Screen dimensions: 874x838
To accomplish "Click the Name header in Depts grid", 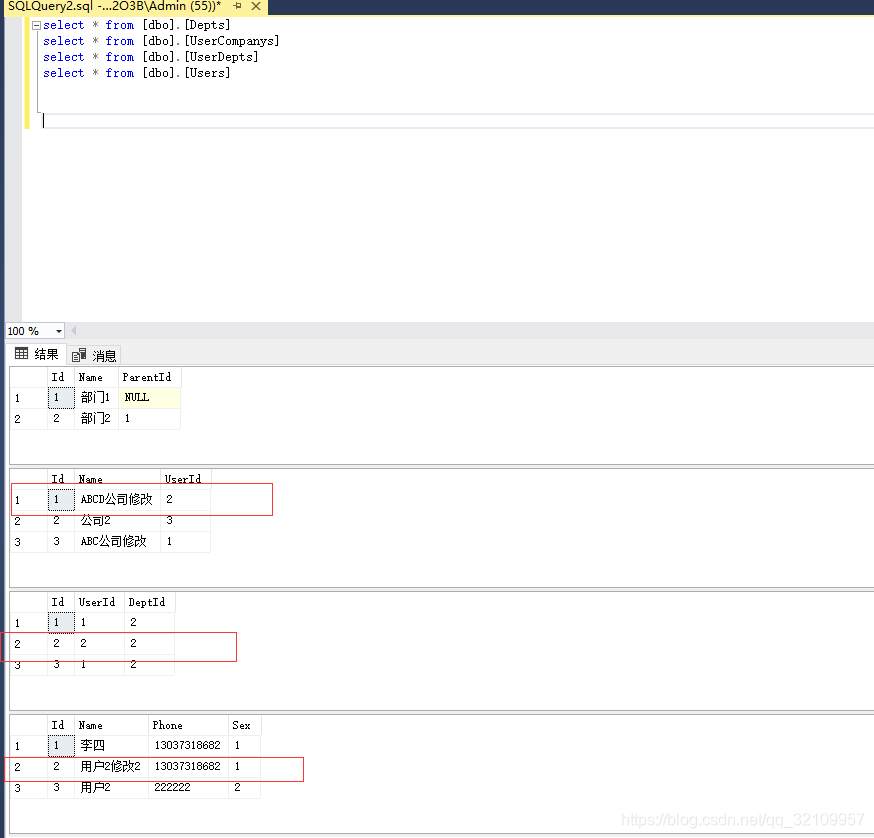I will coord(96,377).
